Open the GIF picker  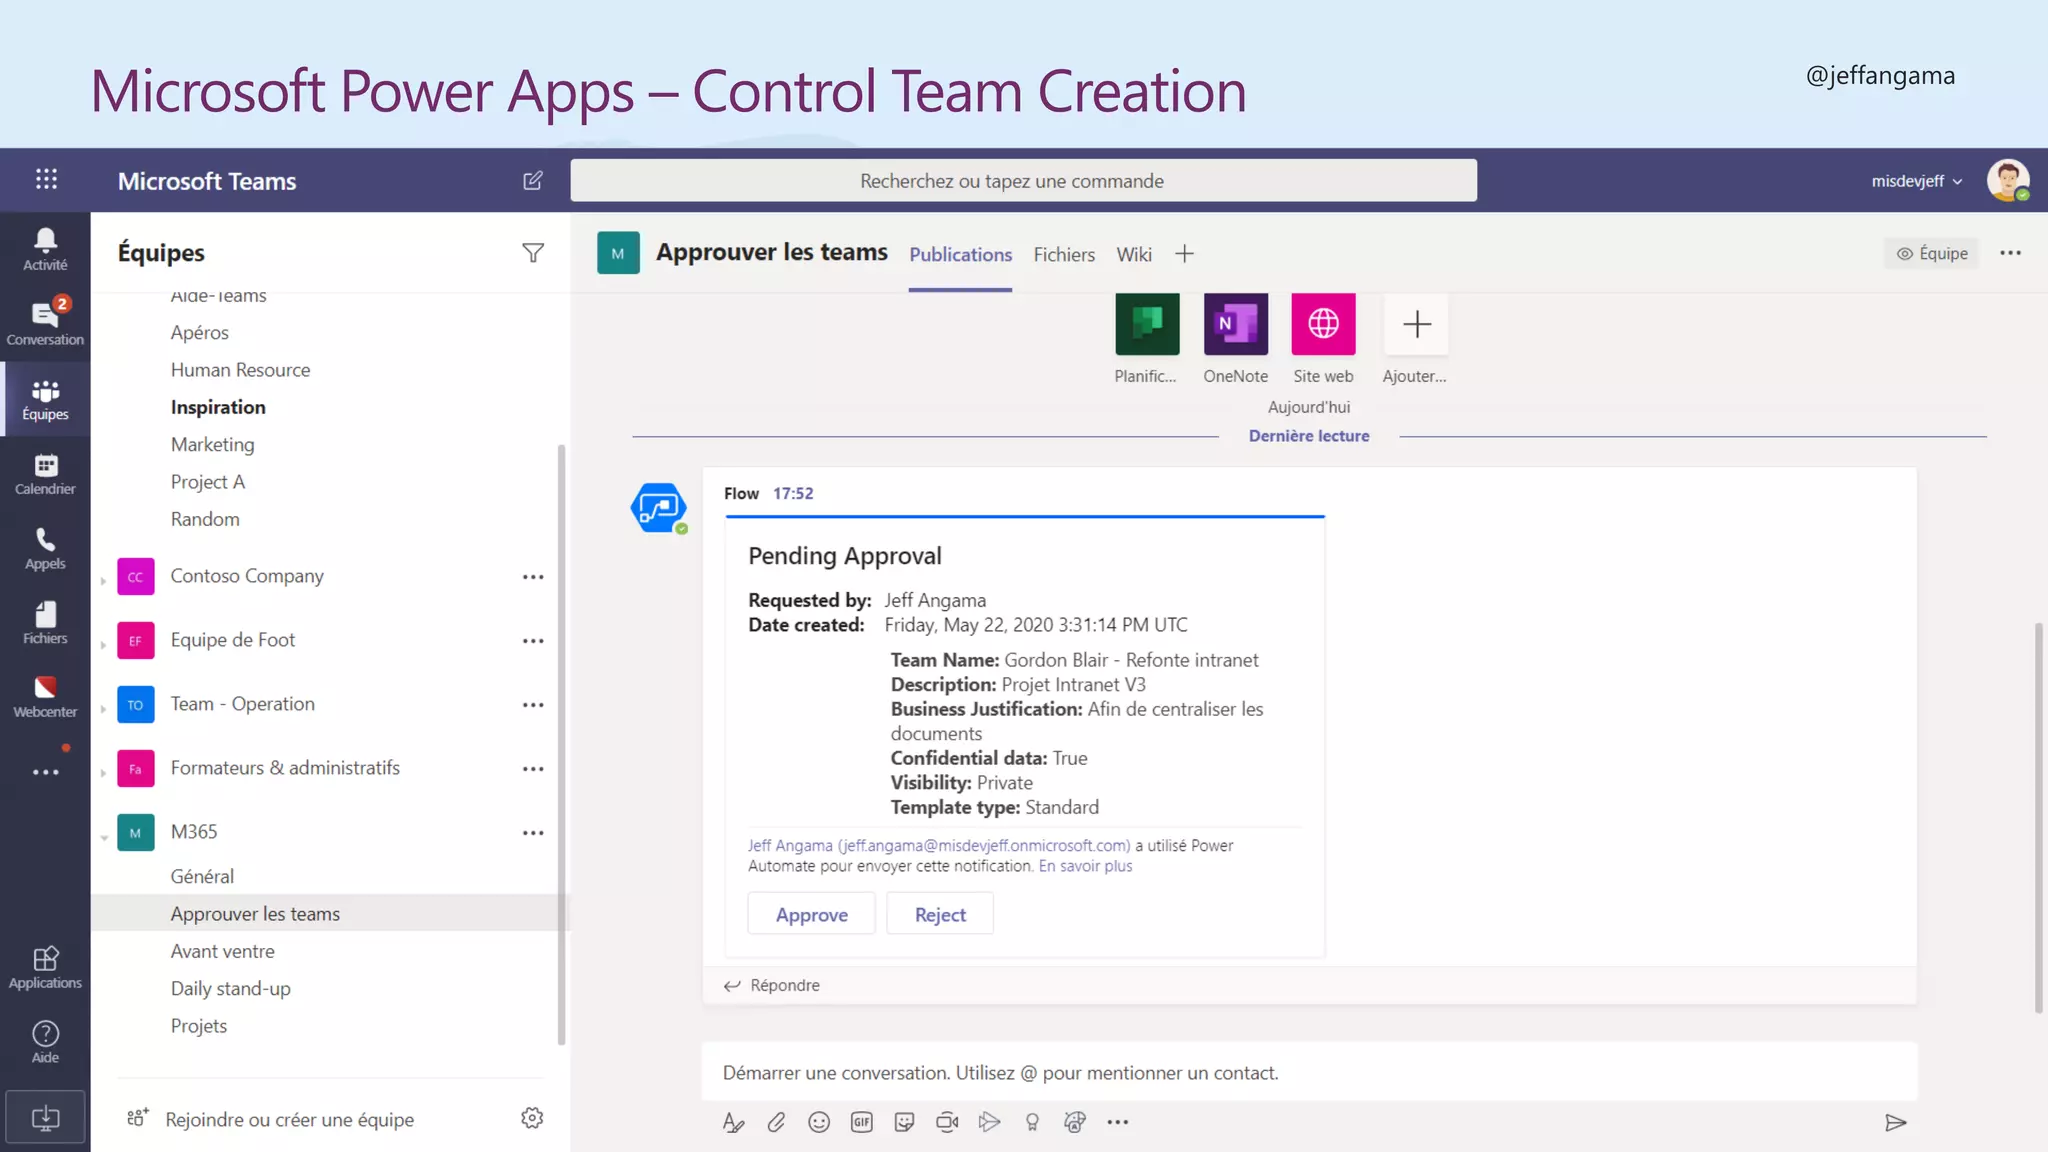862,1122
